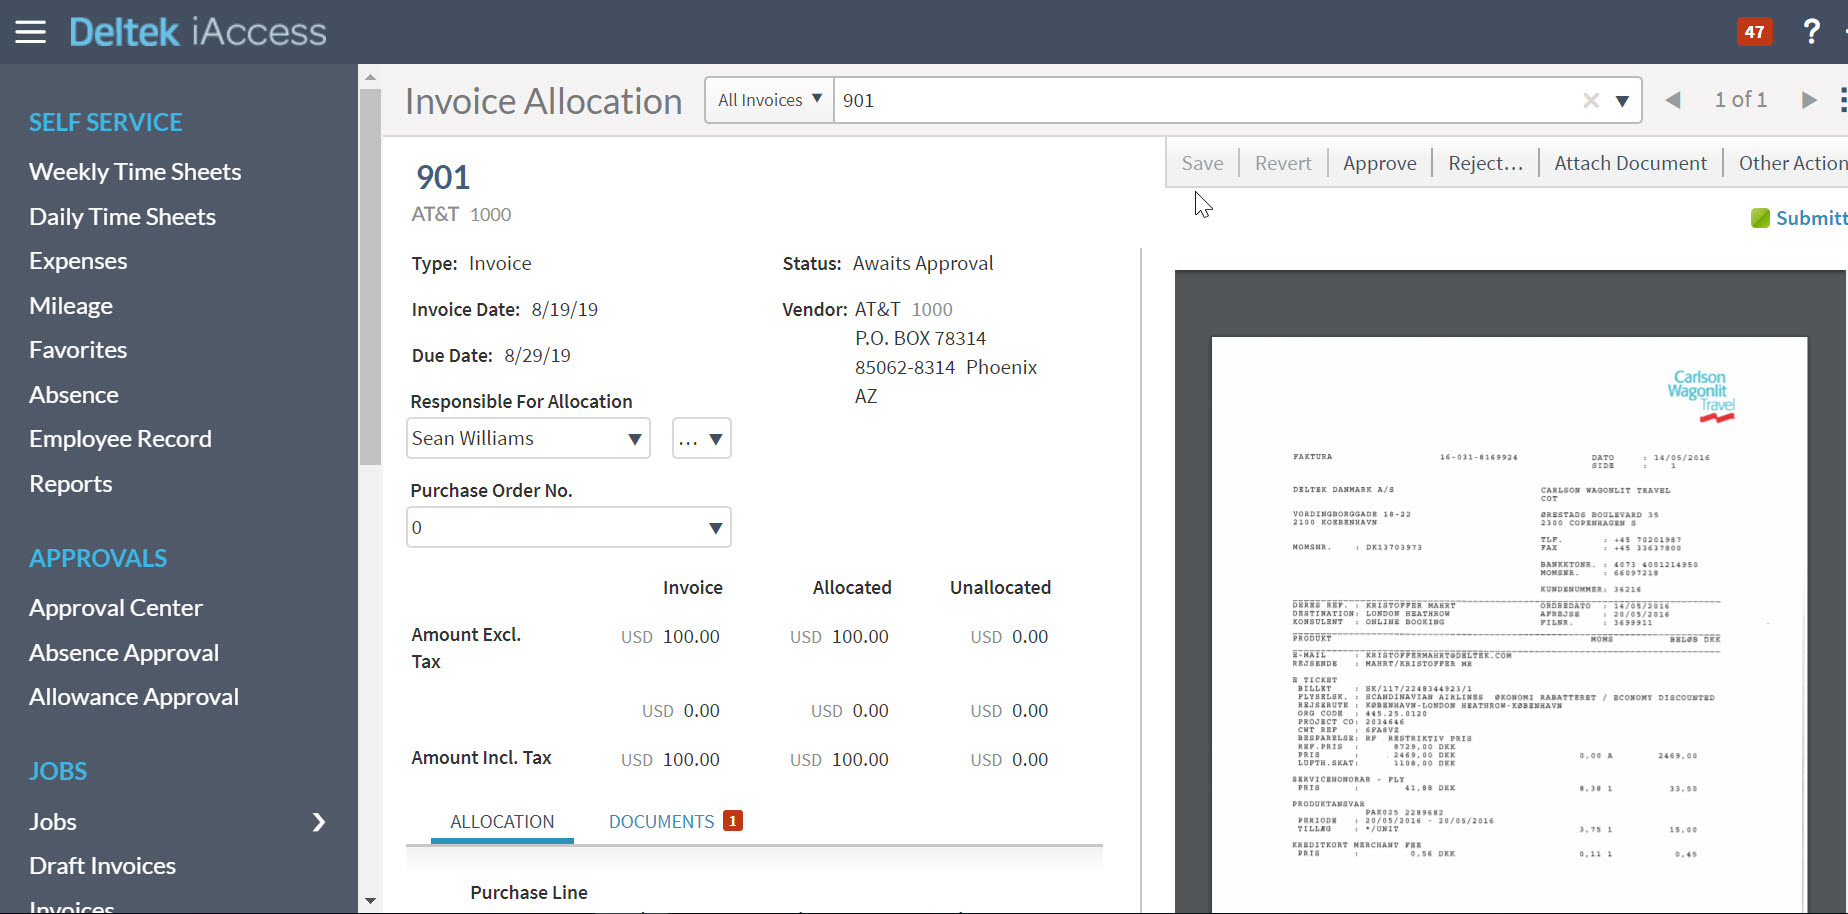Go to the next invoice record arrow
1848x914 pixels.
1808,100
